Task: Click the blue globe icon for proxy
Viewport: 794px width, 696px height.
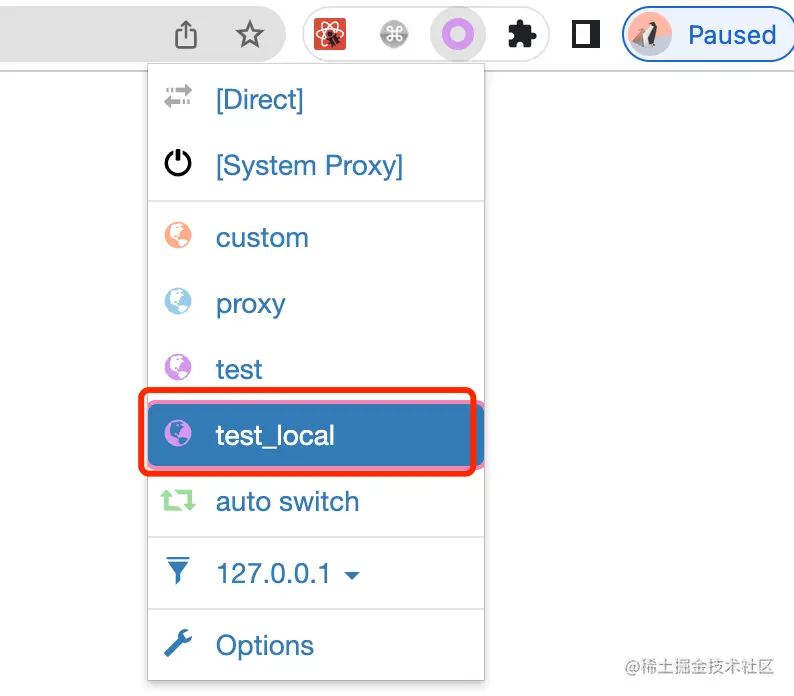Action: [x=178, y=301]
